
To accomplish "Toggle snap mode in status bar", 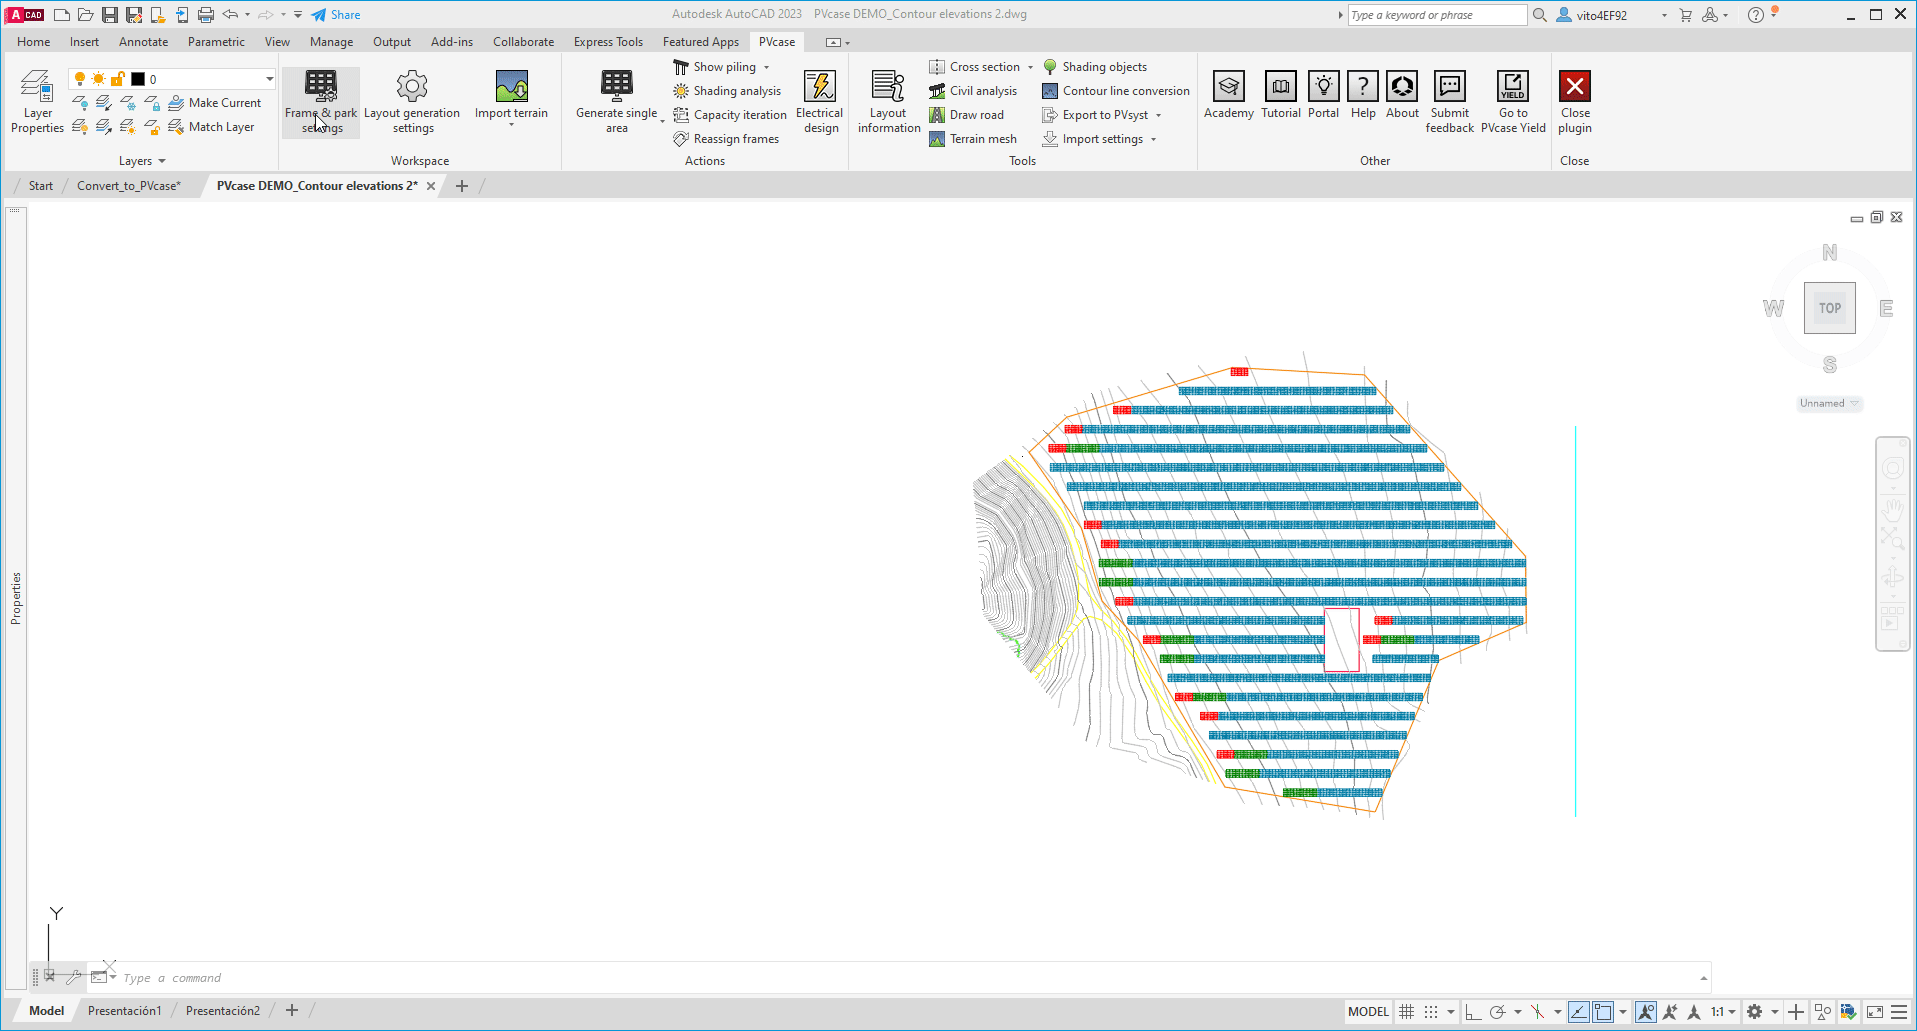I will (1430, 1011).
